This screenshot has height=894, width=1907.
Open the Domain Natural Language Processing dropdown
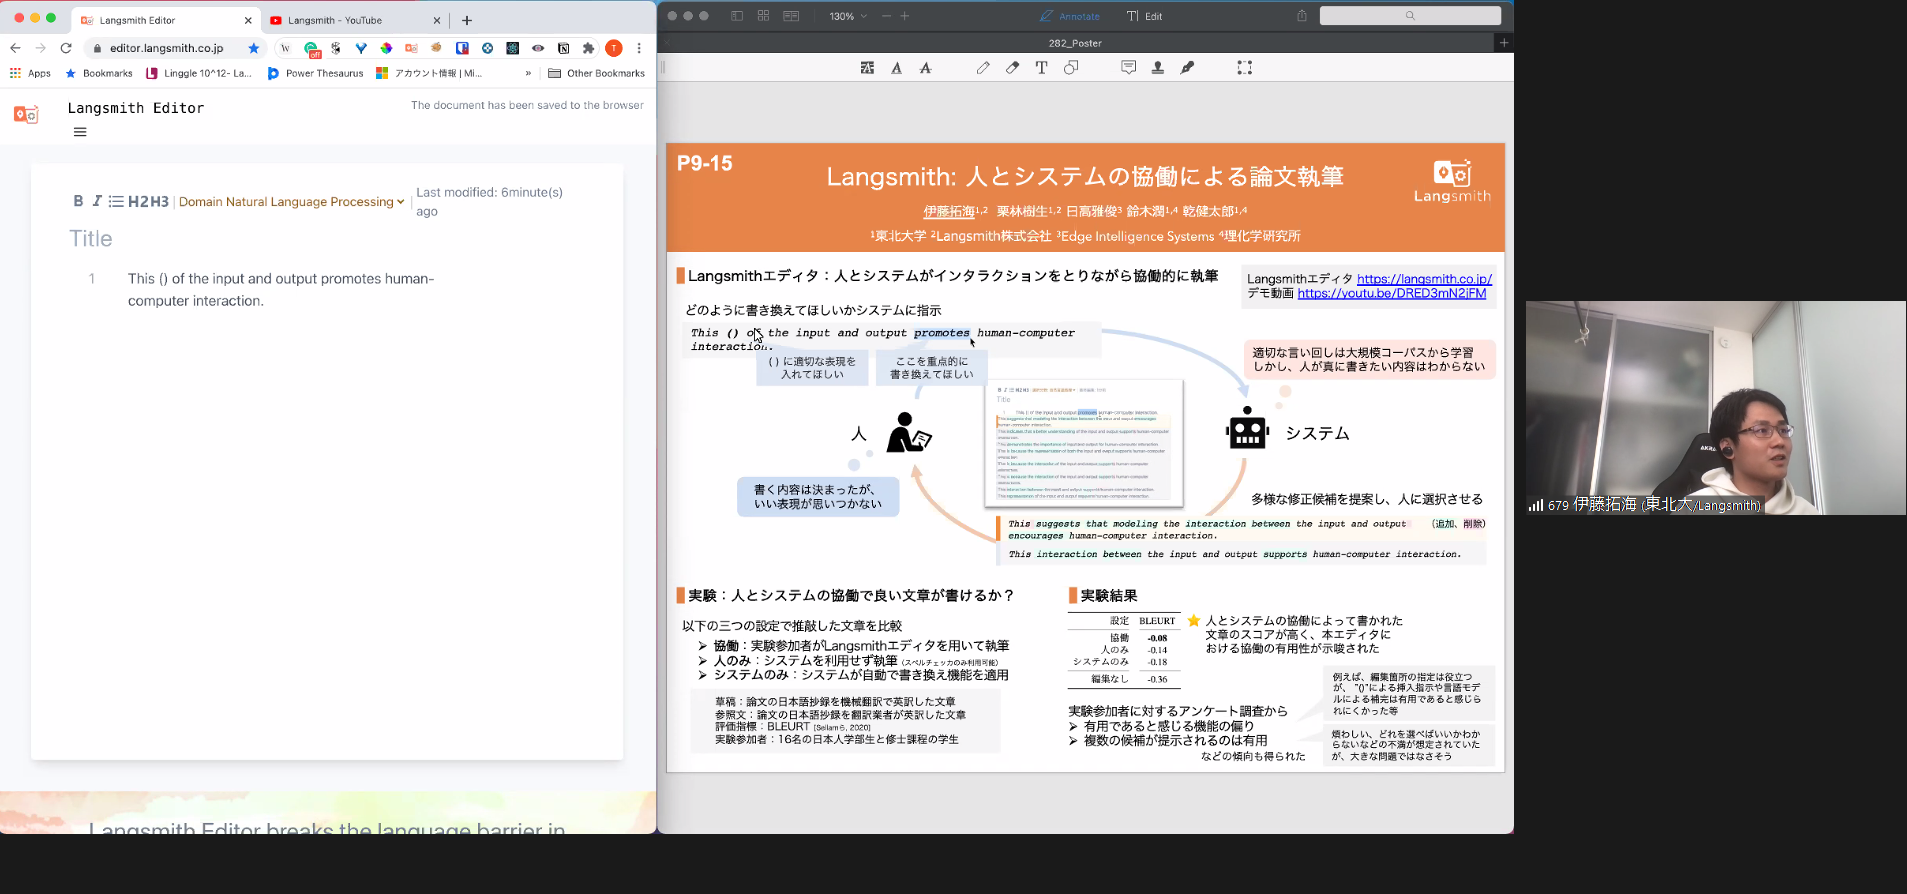point(292,201)
